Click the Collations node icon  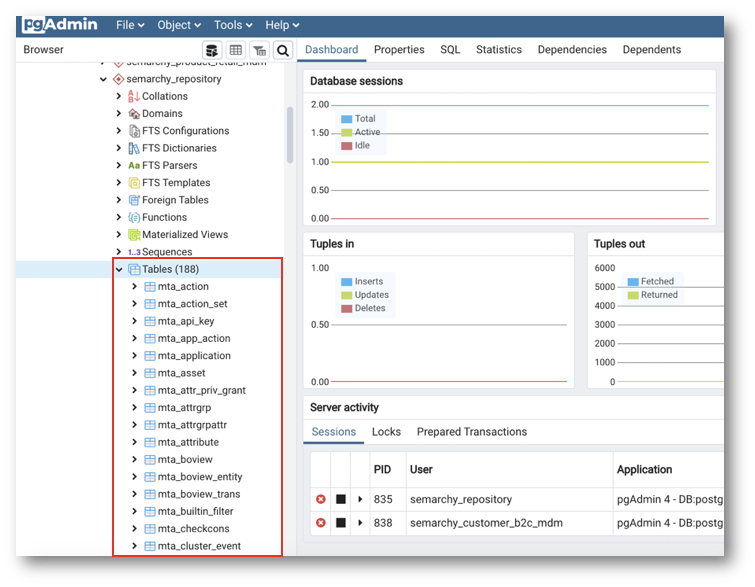pos(134,96)
